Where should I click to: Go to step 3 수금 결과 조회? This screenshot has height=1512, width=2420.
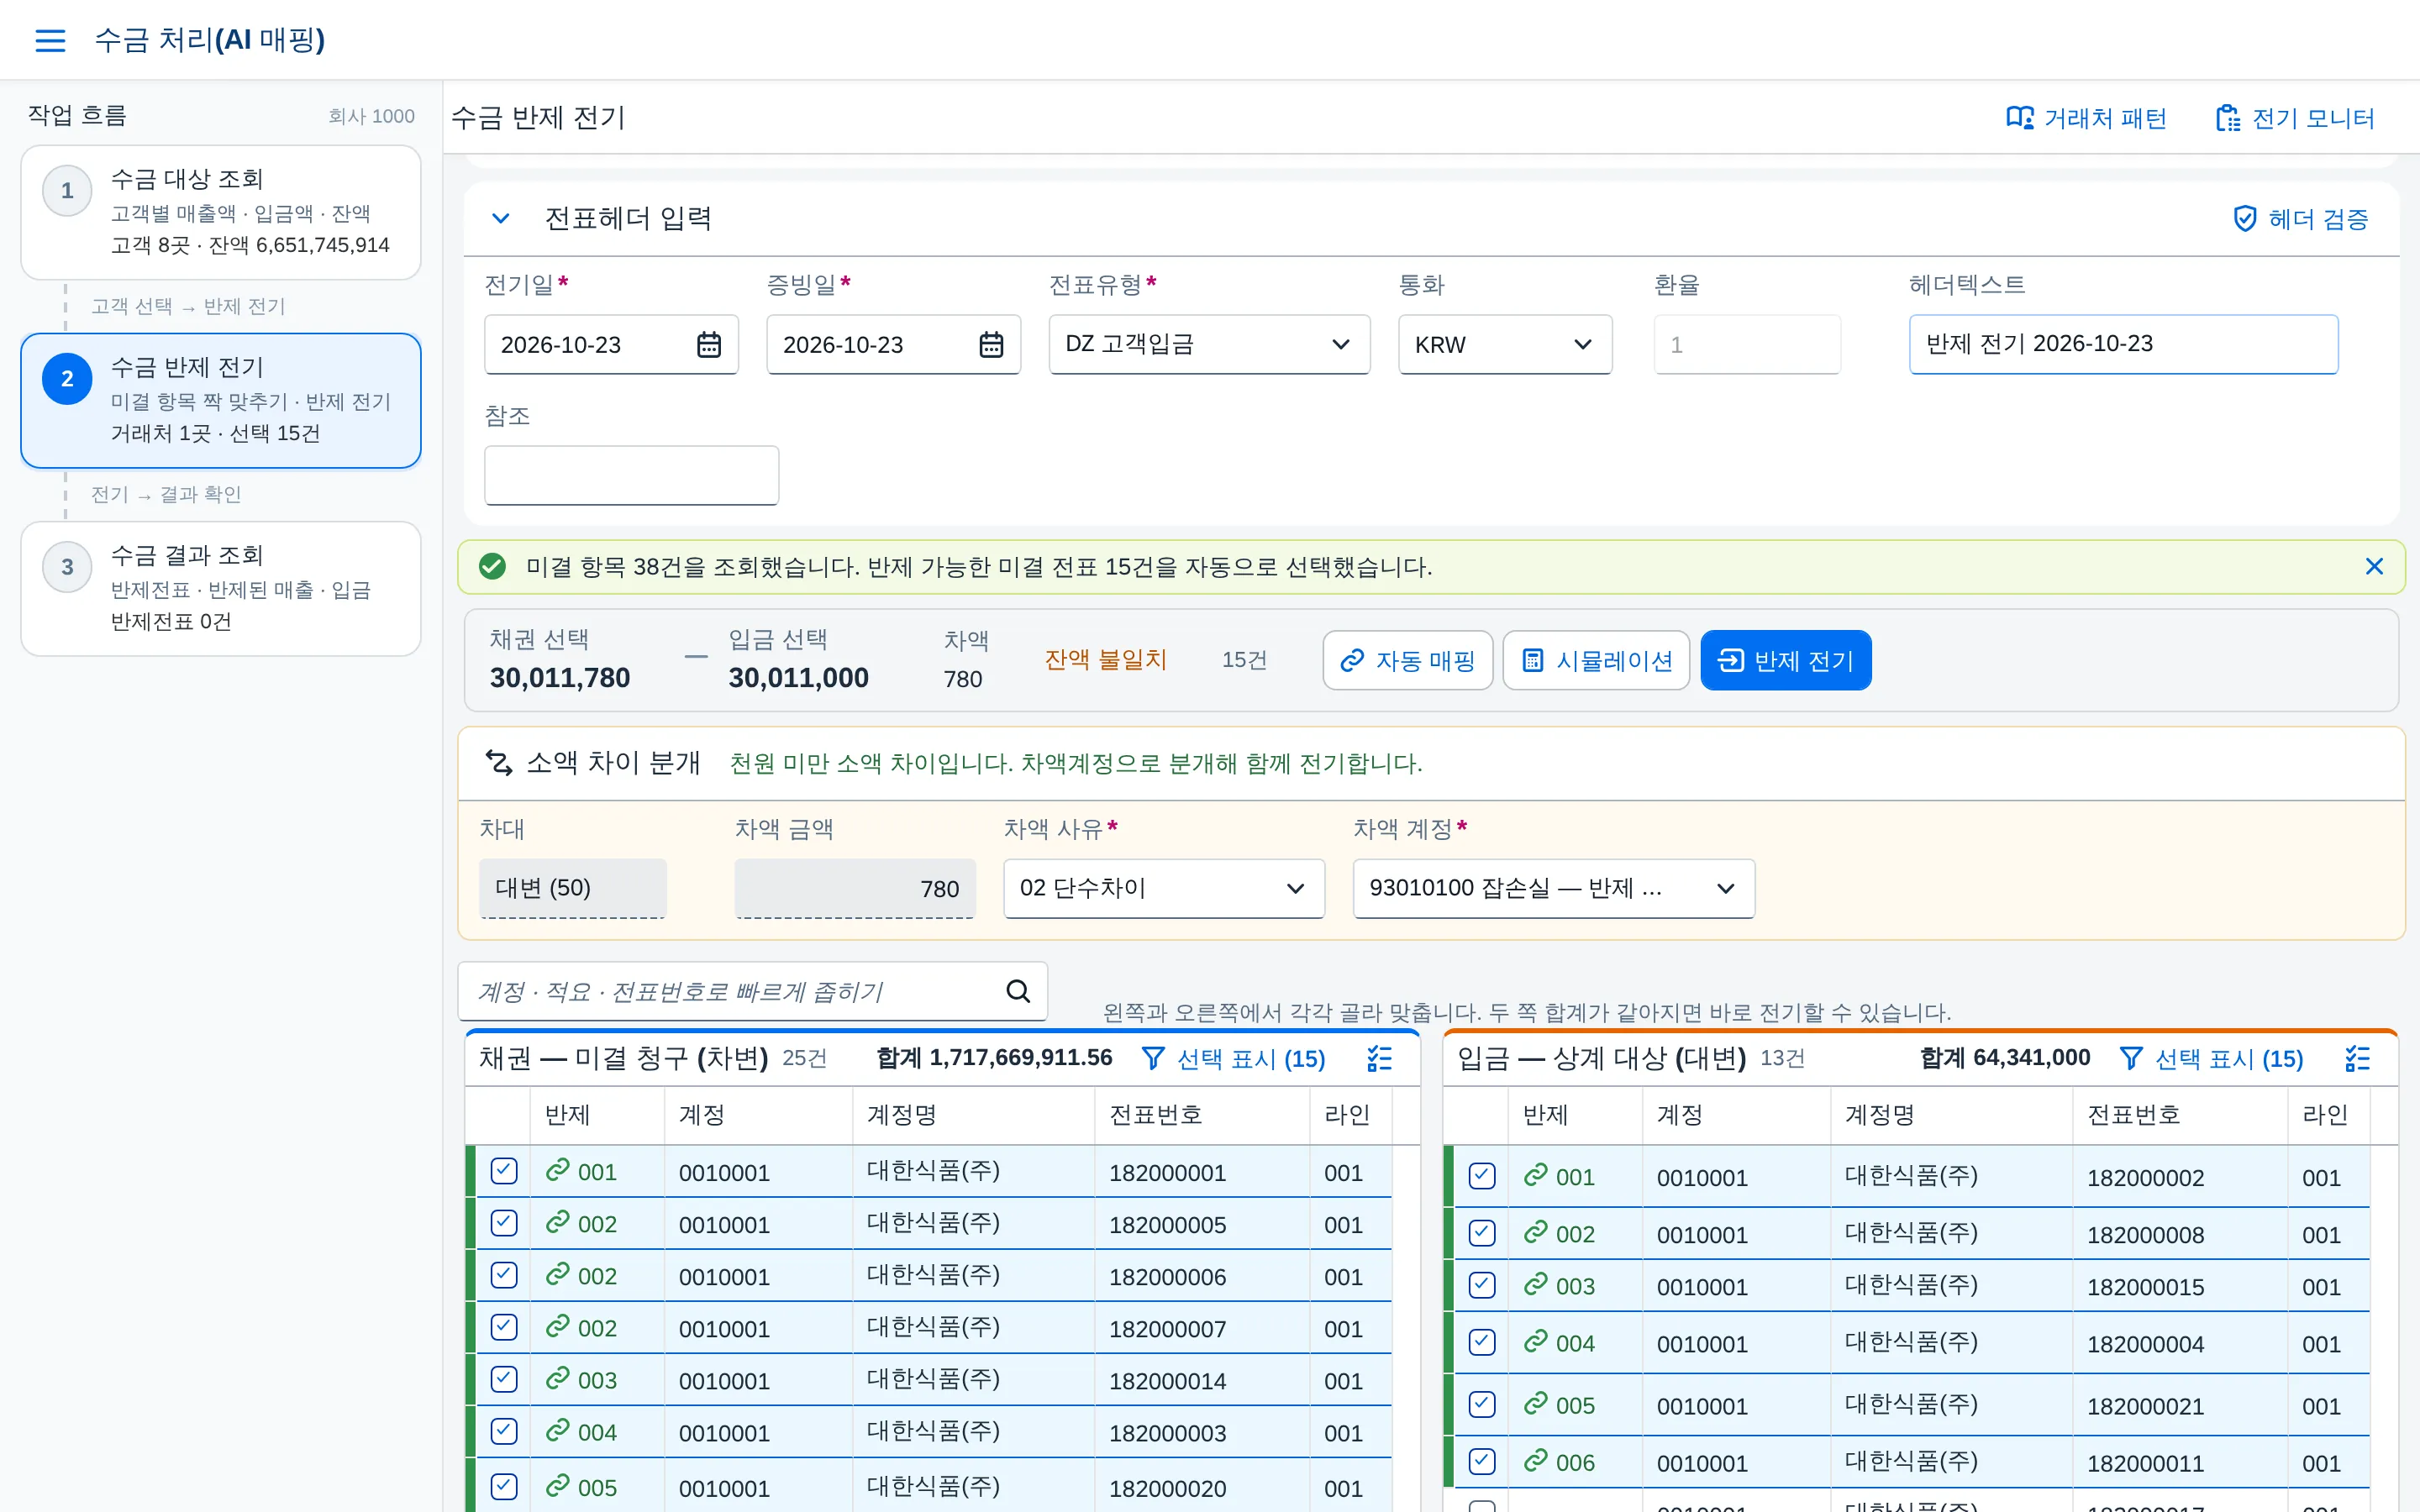click(x=221, y=589)
